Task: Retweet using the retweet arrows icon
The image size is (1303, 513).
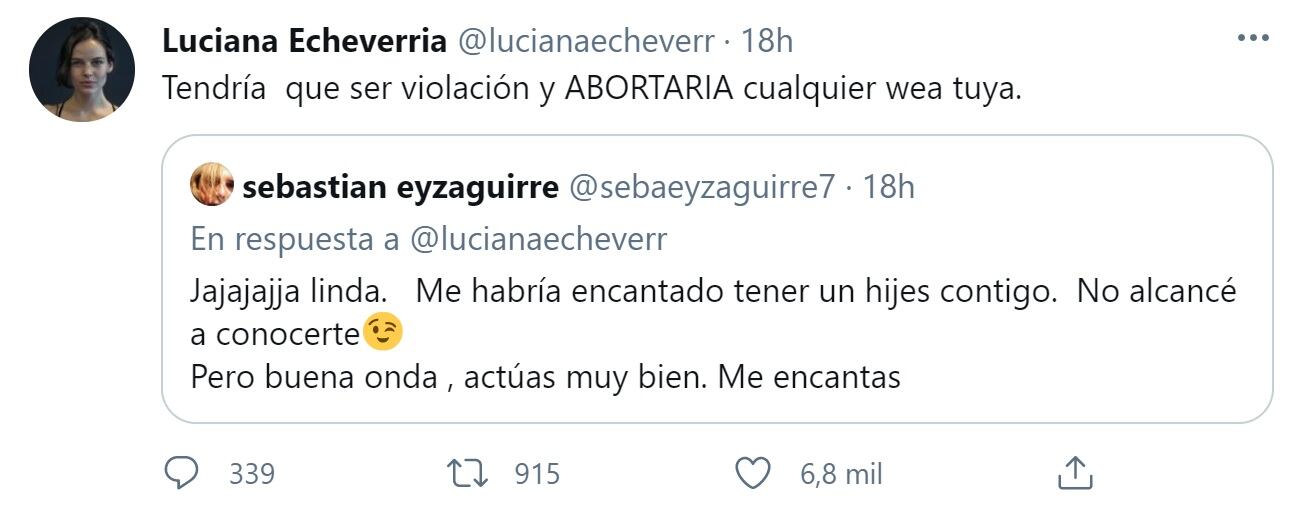Action: click(468, 473)
